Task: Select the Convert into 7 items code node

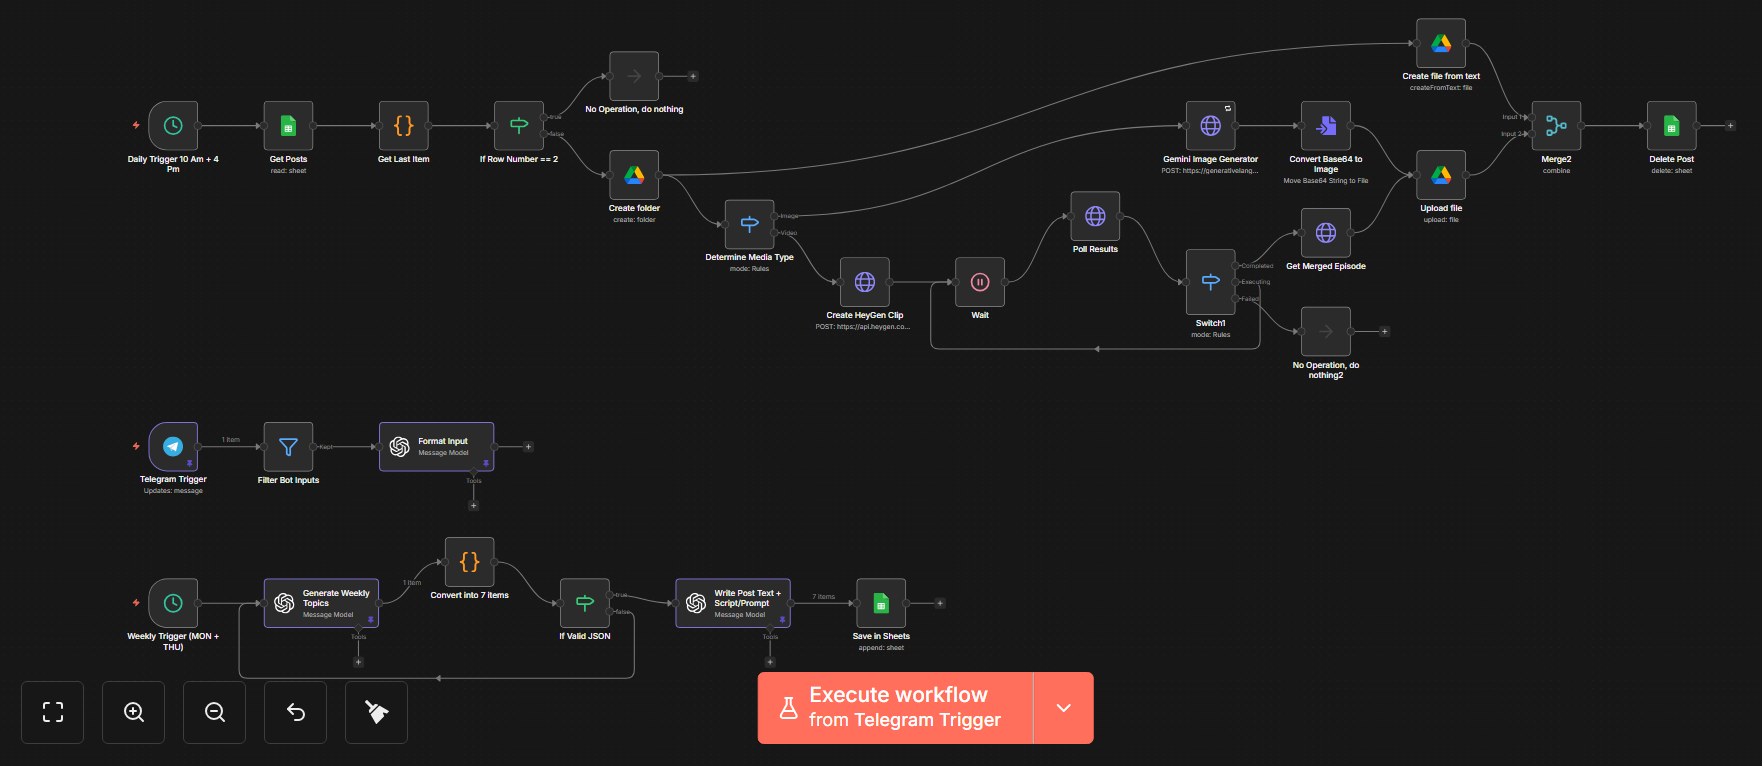Action: 469,562
